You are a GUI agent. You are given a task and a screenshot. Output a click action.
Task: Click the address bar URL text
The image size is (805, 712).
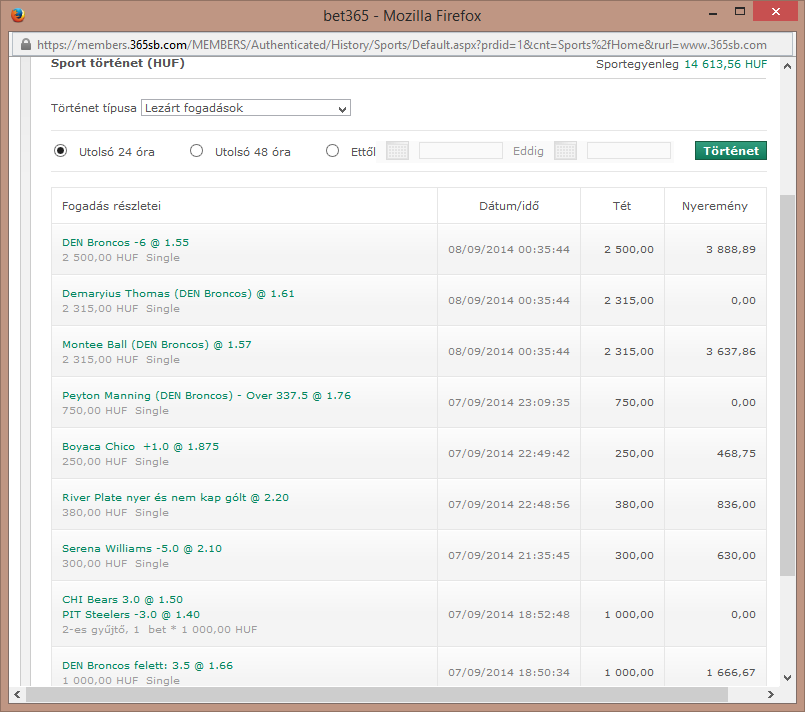click(401, 45)
